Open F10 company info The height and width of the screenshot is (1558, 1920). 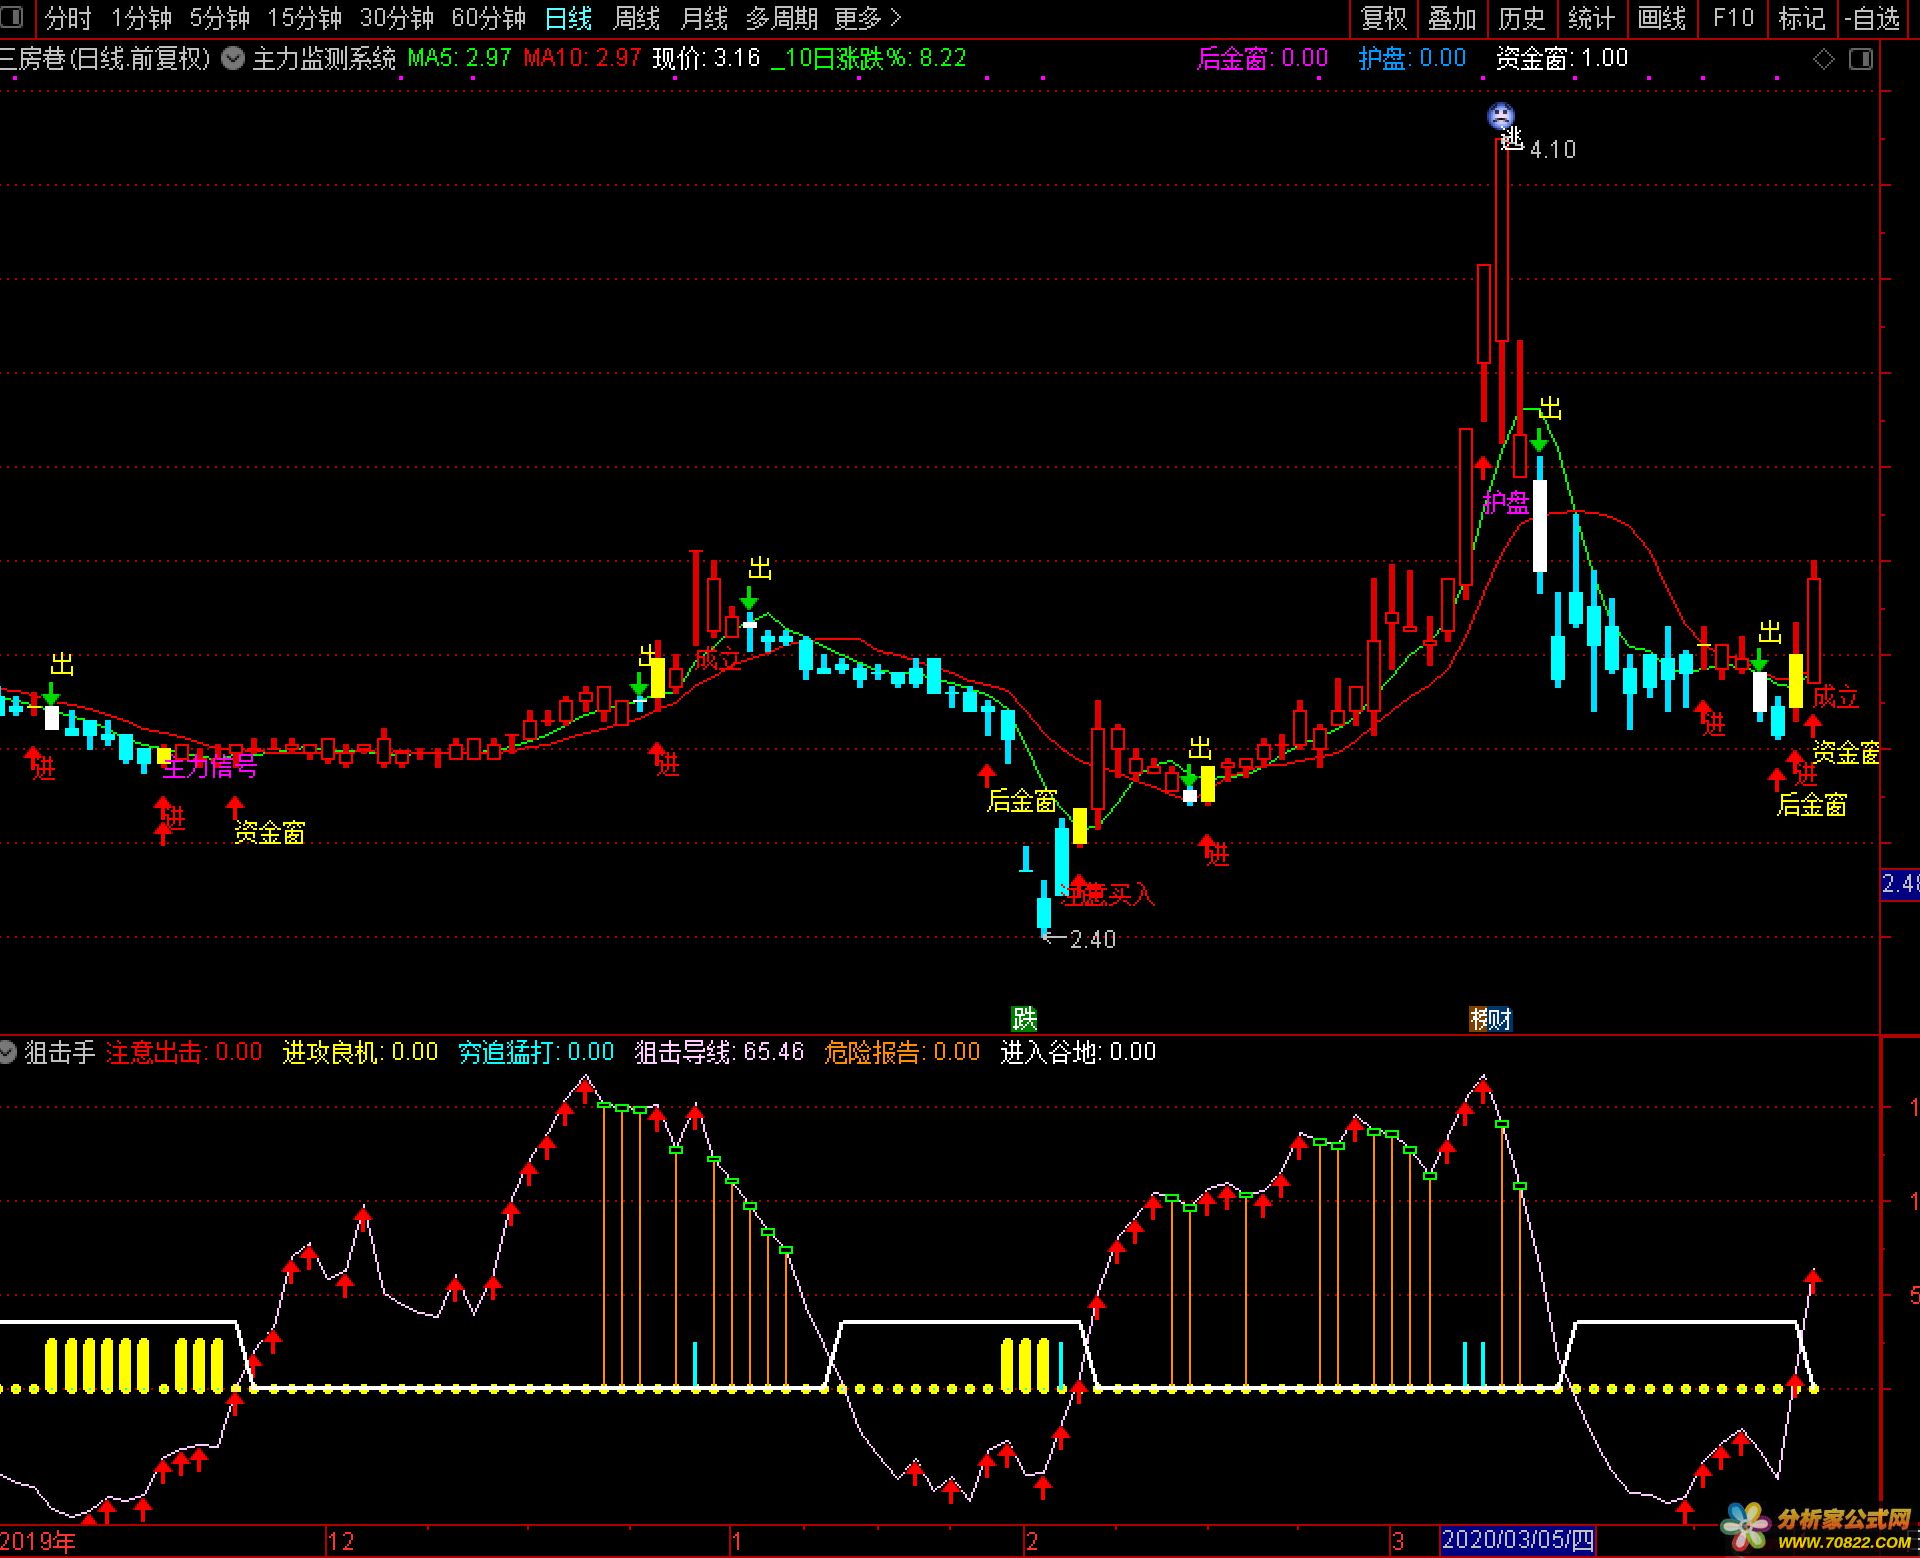pyautogui.click(x=1733, y=18)
